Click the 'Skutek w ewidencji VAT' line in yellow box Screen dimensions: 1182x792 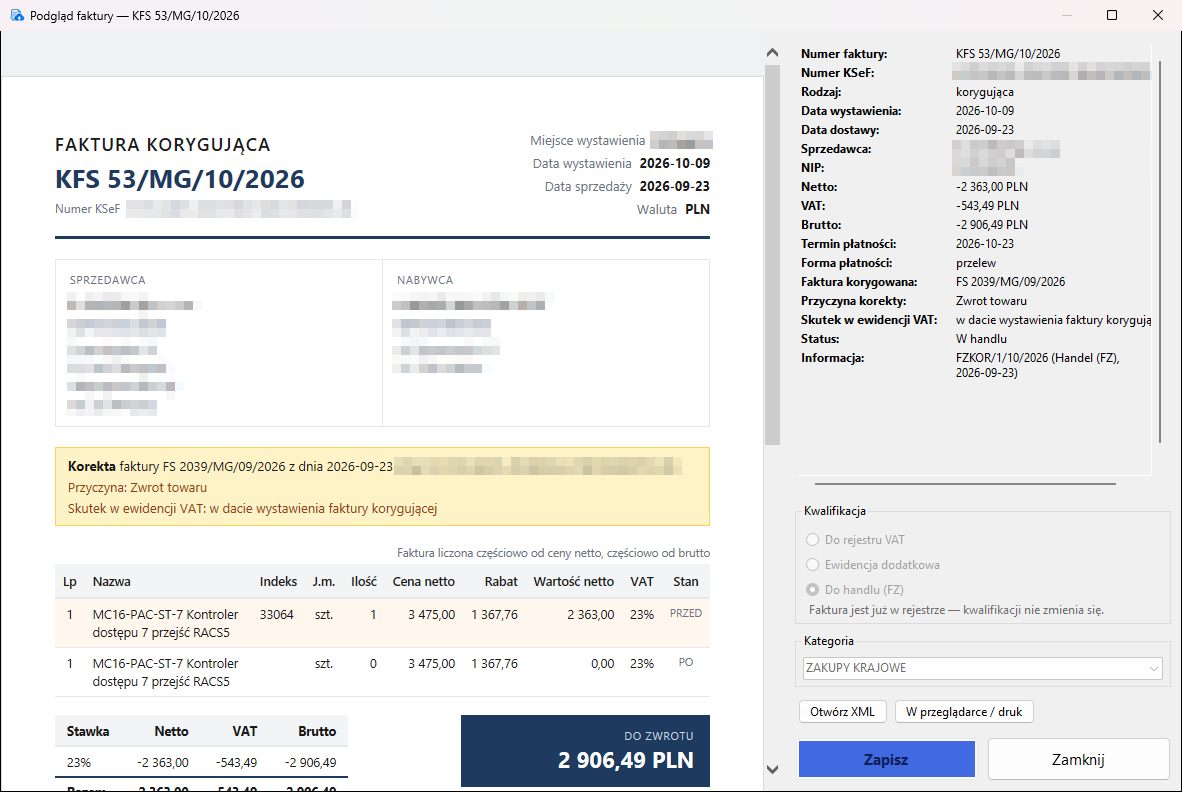coord(253,509)
